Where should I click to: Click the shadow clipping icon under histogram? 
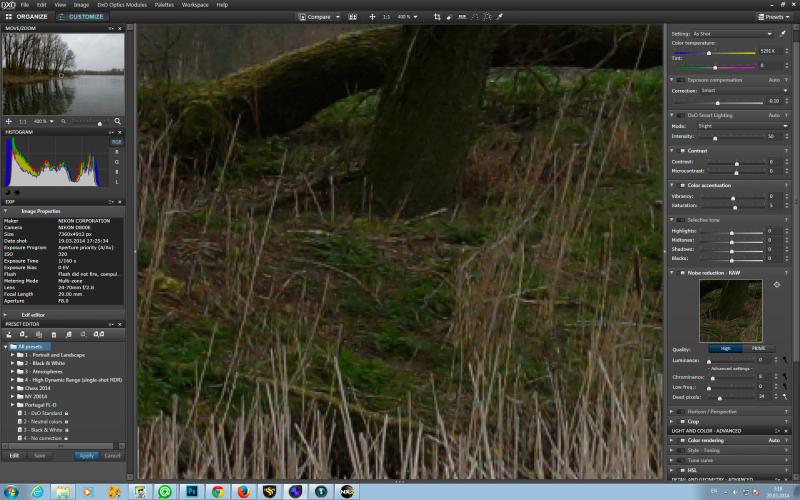8,192
